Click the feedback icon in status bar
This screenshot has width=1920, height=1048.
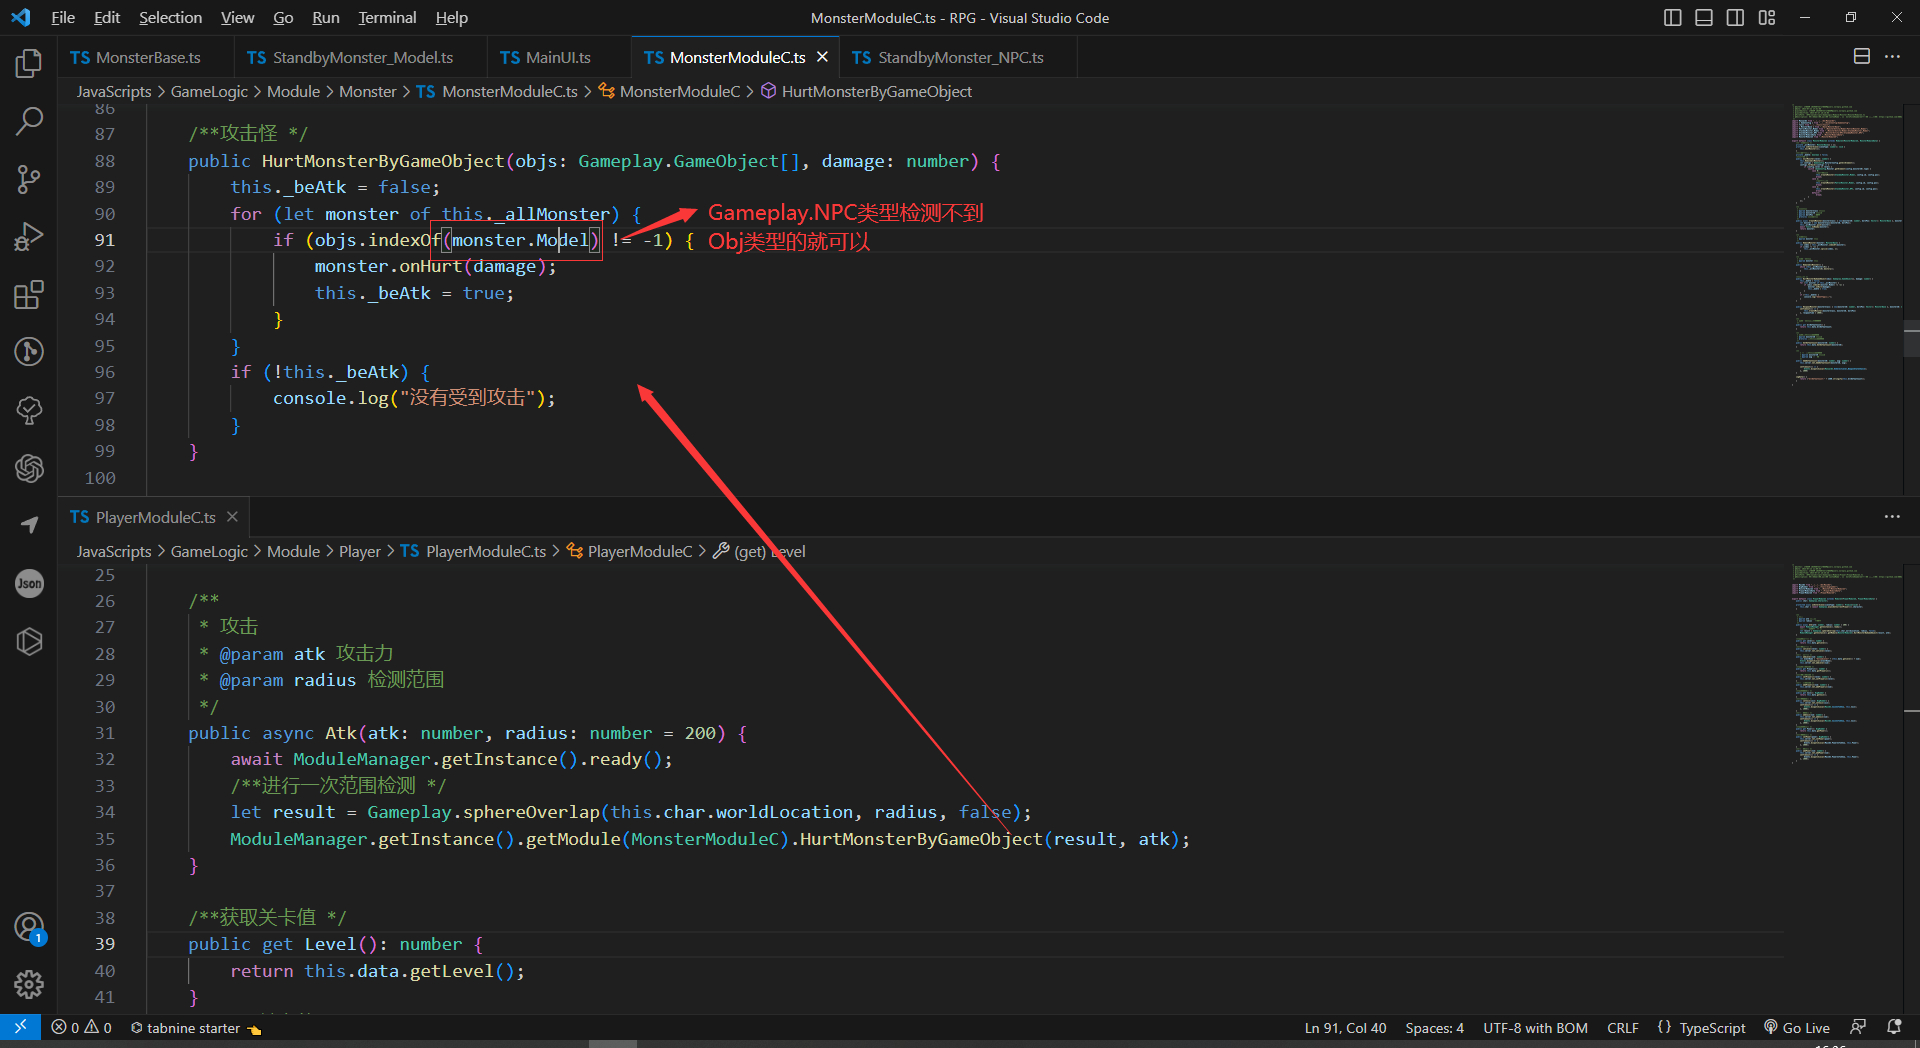coord(1858,1027)
